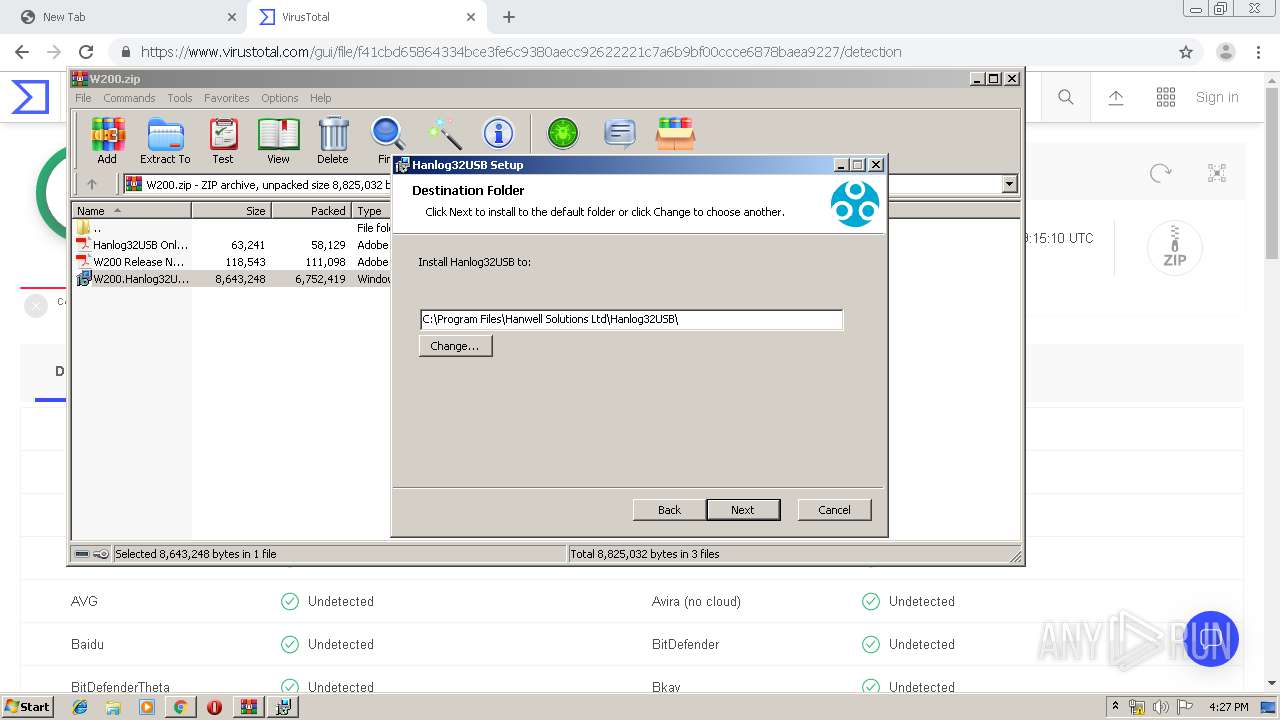Open the Commands menu
The width and height of the screenshot is (1280, 720).
[x=129, y=98]
